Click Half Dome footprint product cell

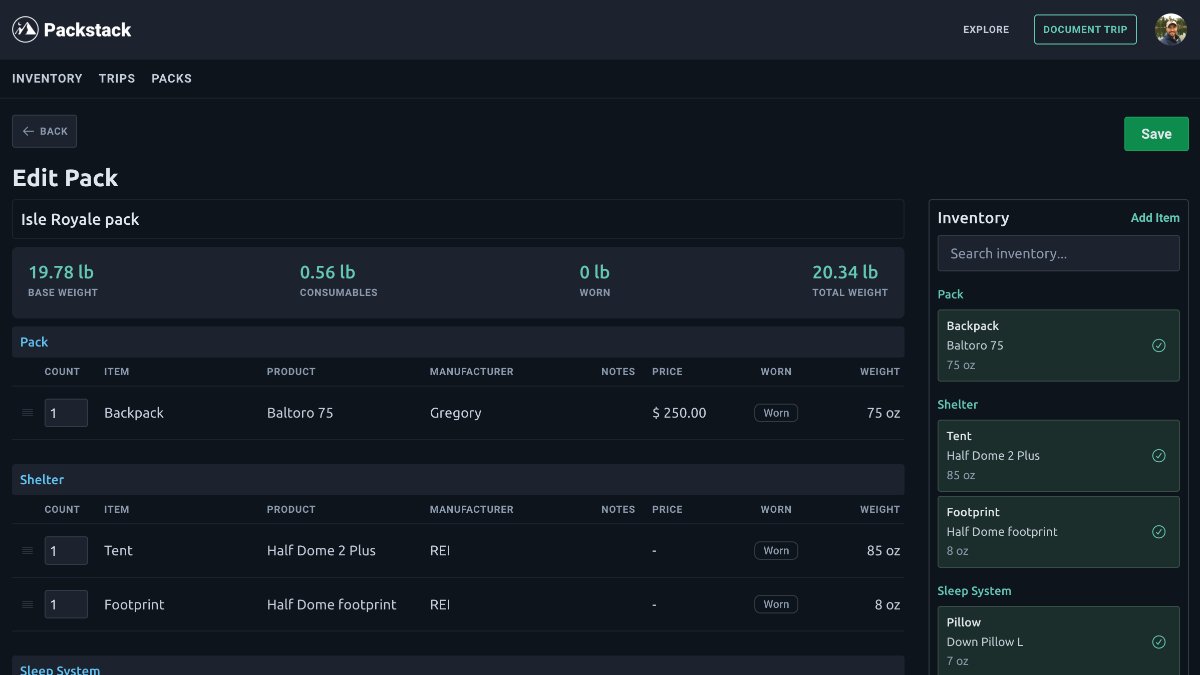click(332, 605)
